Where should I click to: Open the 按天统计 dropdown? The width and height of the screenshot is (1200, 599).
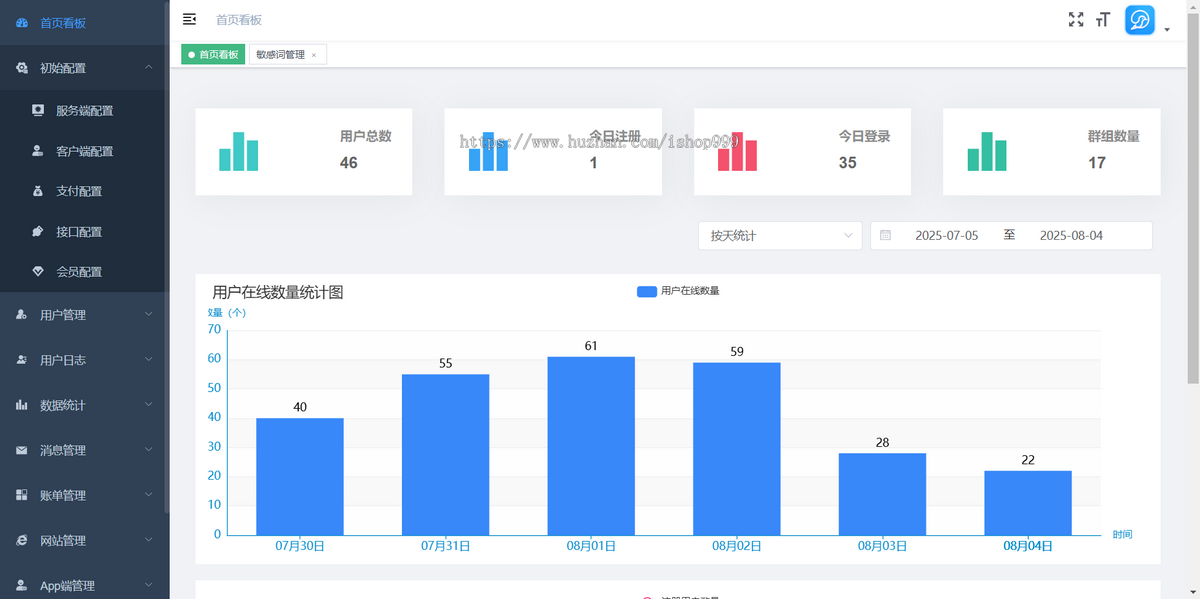pos(780,235)
